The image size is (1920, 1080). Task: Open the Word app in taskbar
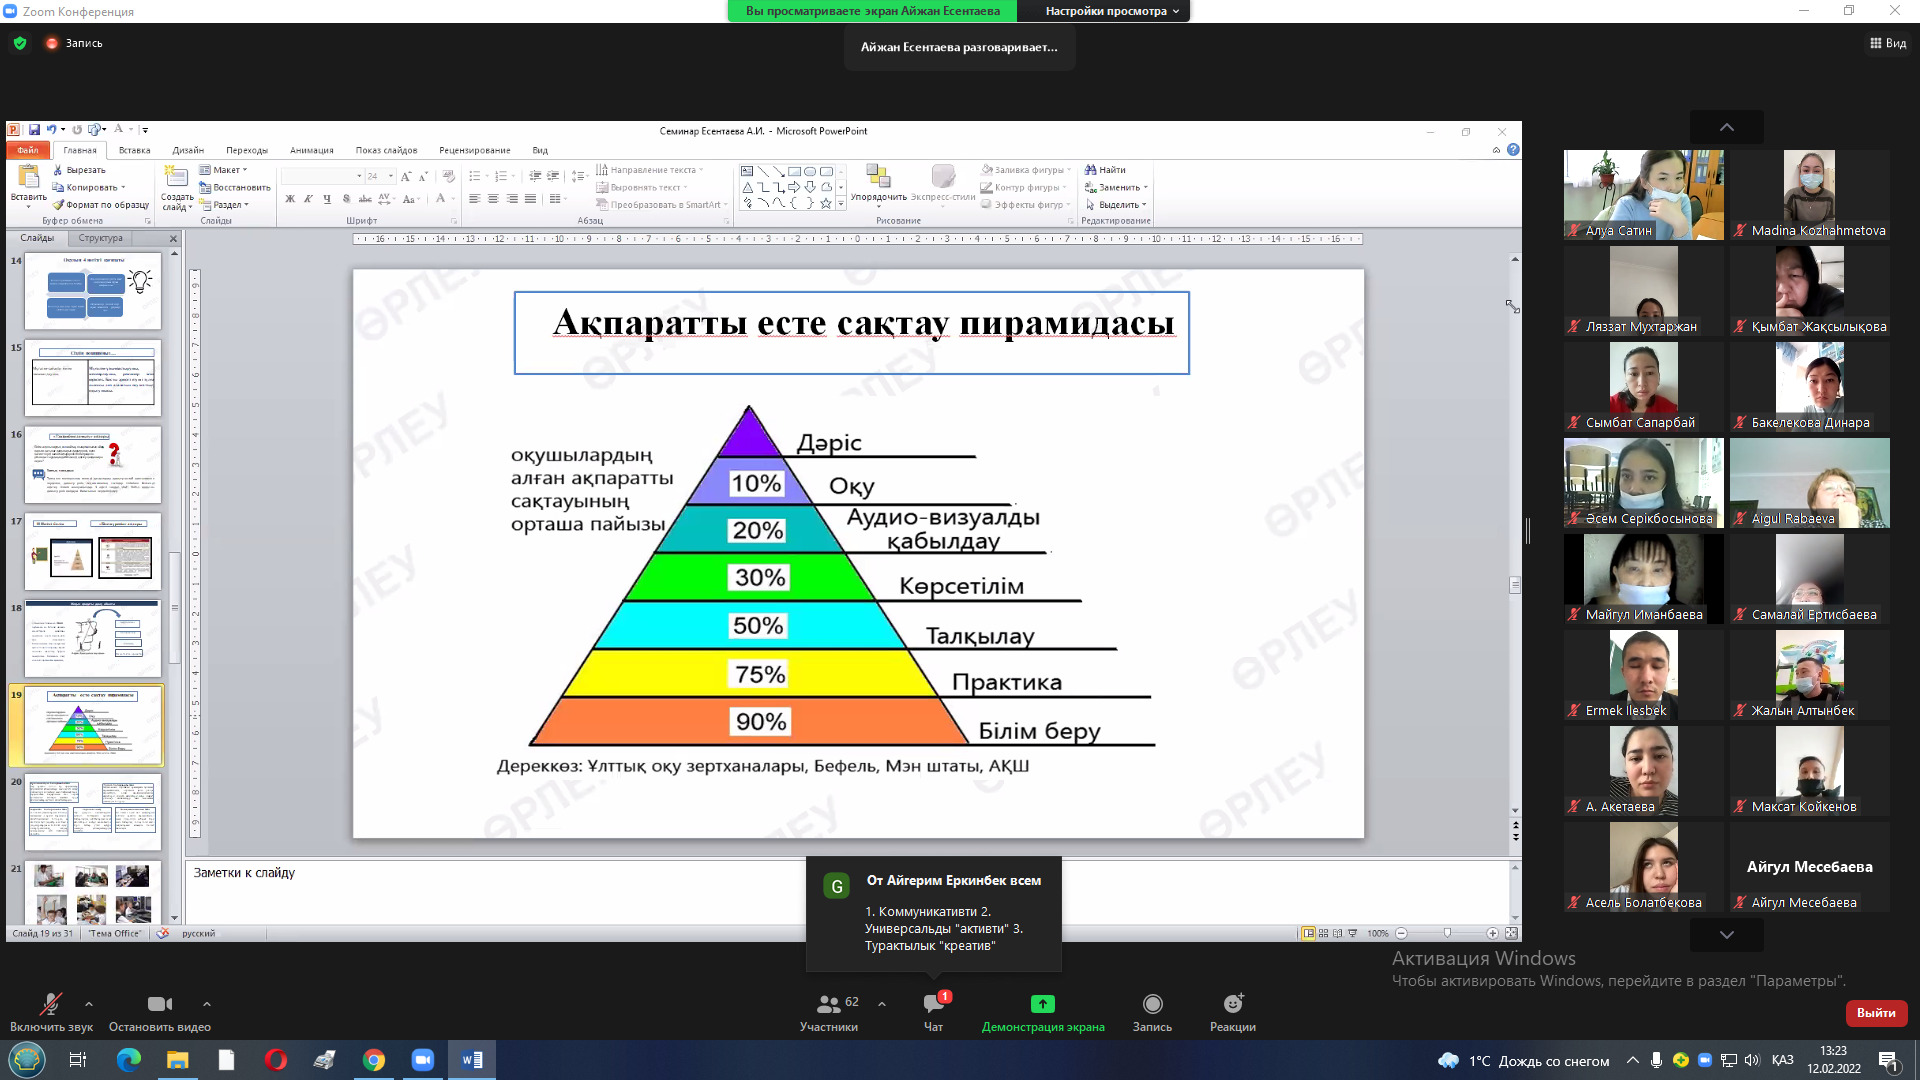coord(472,1060)
